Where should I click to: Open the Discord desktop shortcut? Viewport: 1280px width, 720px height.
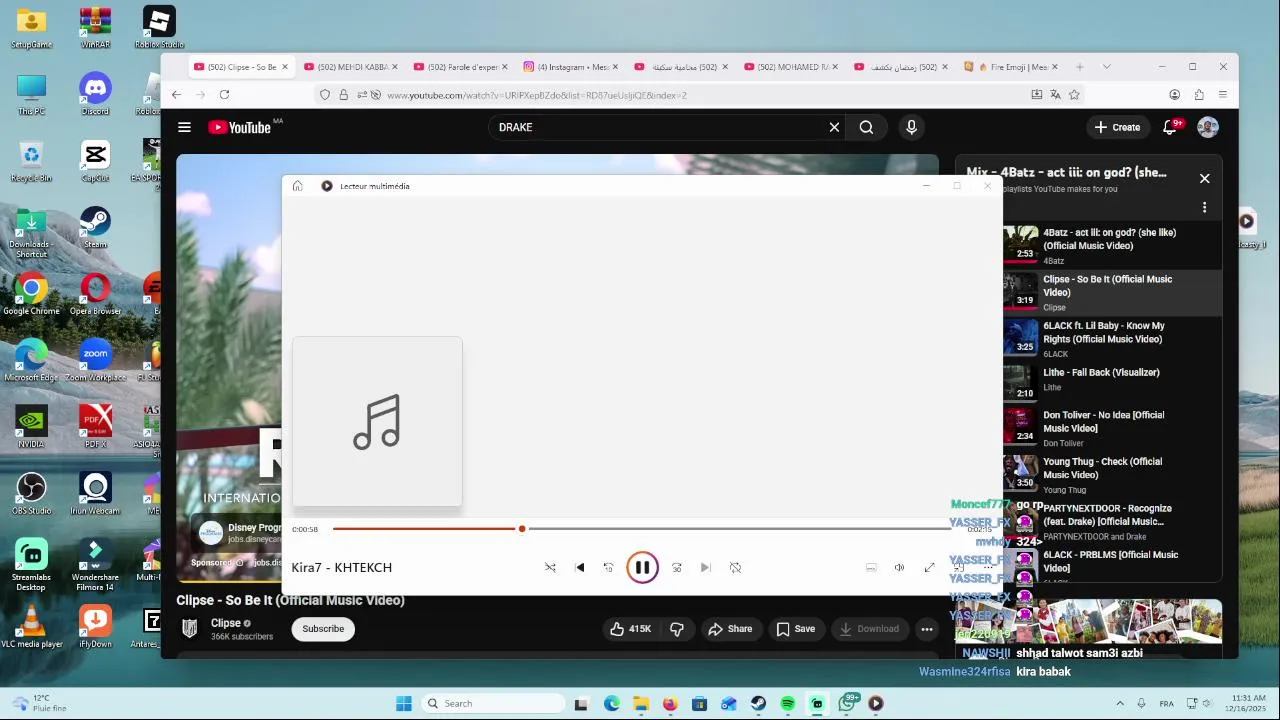pos(95,95)
